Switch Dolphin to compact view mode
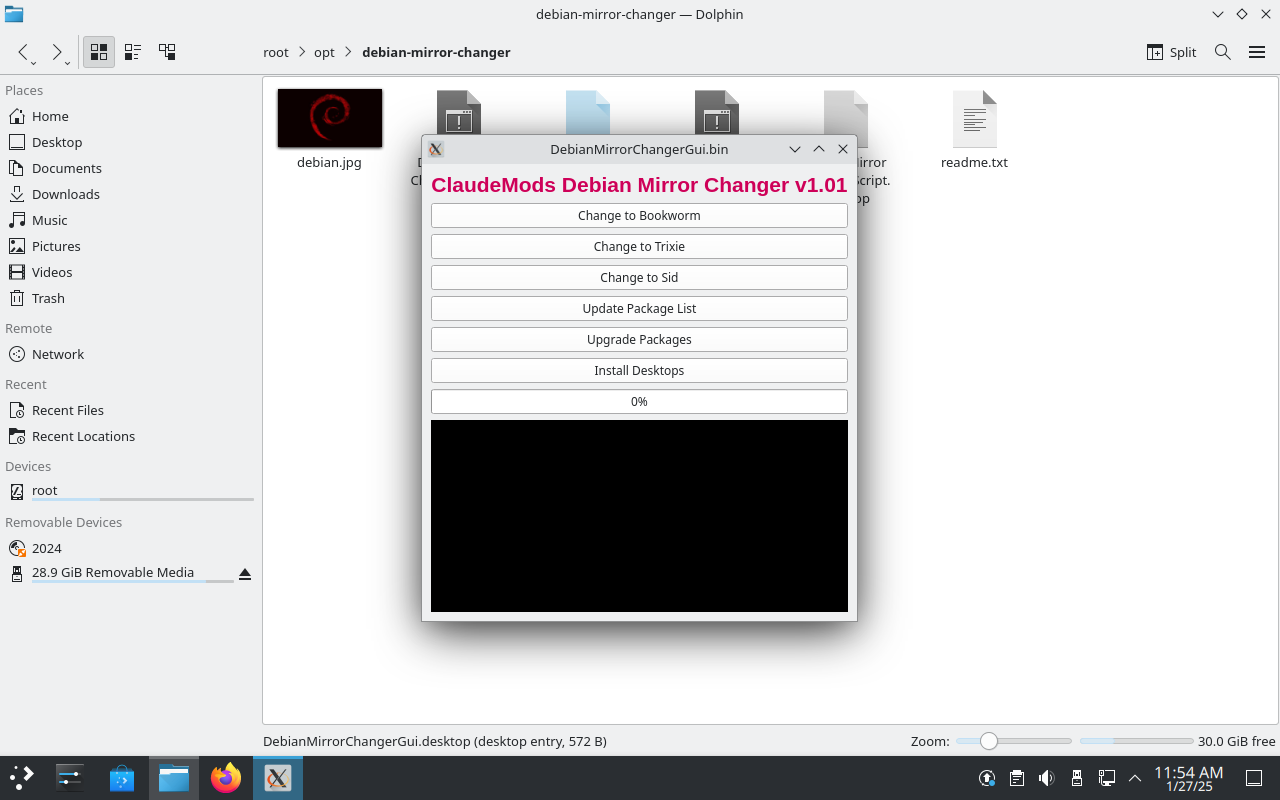Screen dimensions: 1280x800 point(133,52)
